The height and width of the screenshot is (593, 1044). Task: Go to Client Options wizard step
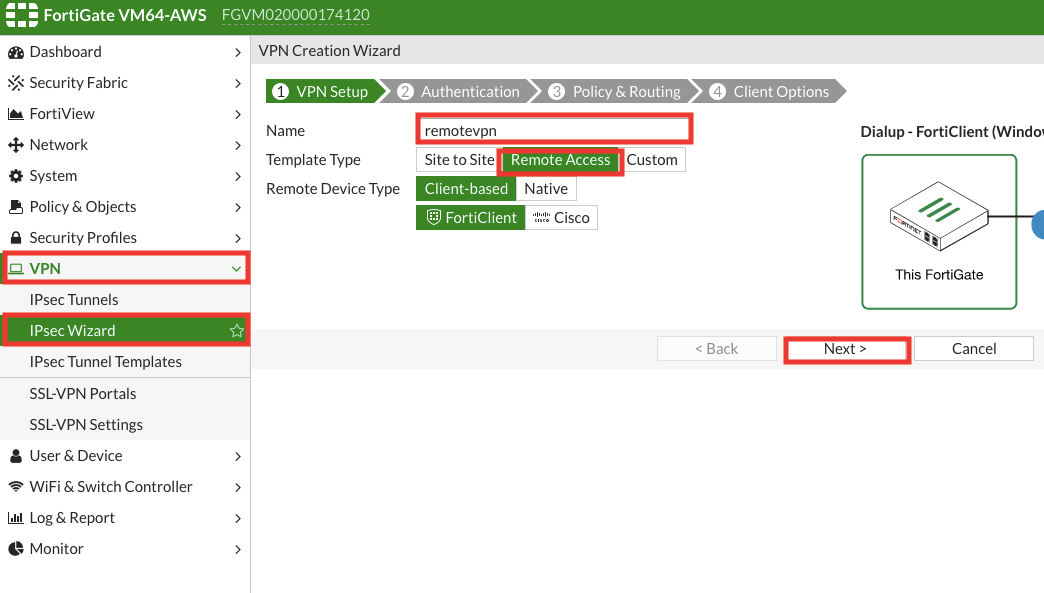click(771, 91)
